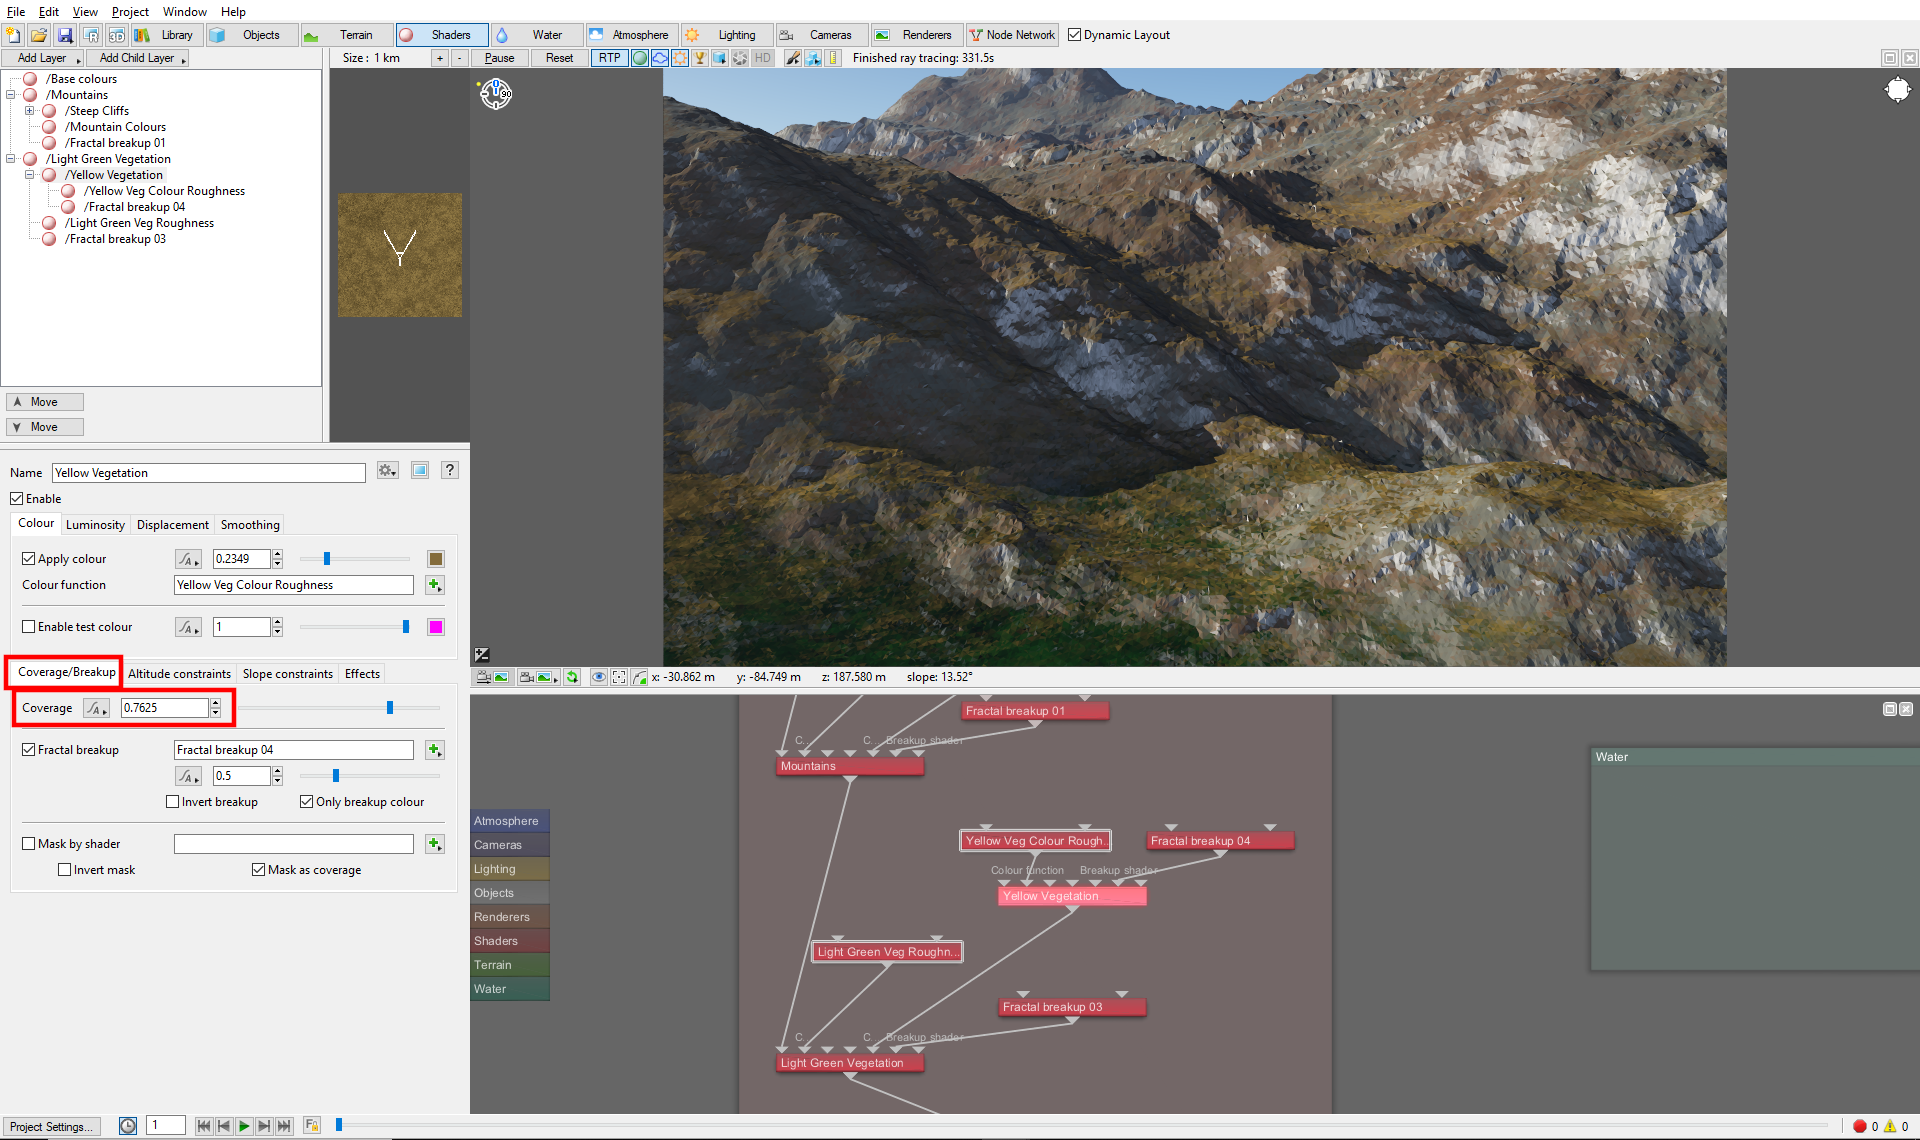The width and height of the screenshot is (1920, 1140).
Task: Click the Pause render button
Action: [x=499, y=58]
